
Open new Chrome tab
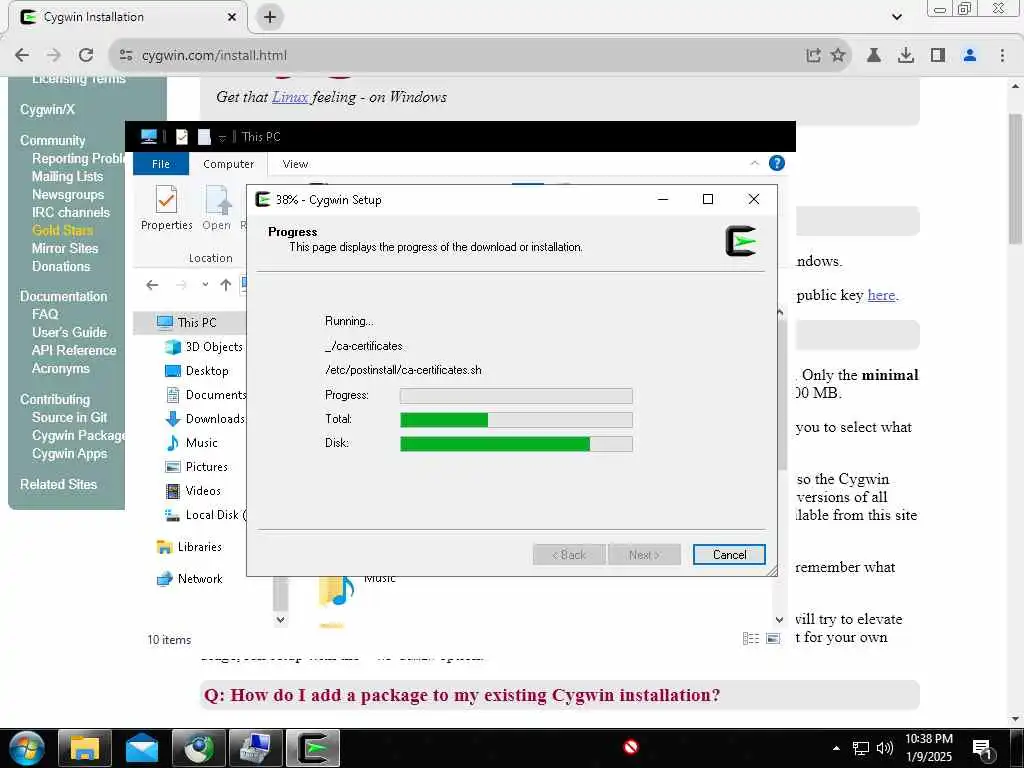pyautogui.click(x=270, y=17)
